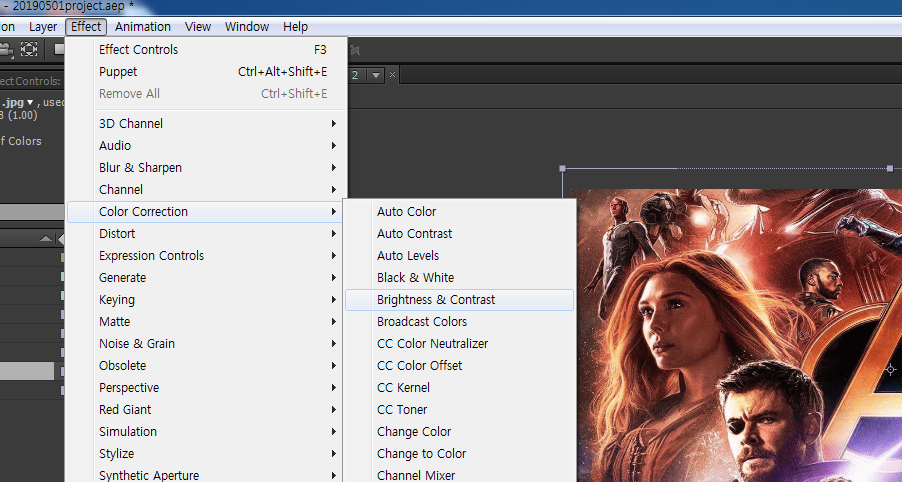The width and height of the screenshot is (902, 482).
Task: Apply the CC Toner effect
Action: pyautogui.click(x=460, y=410)
